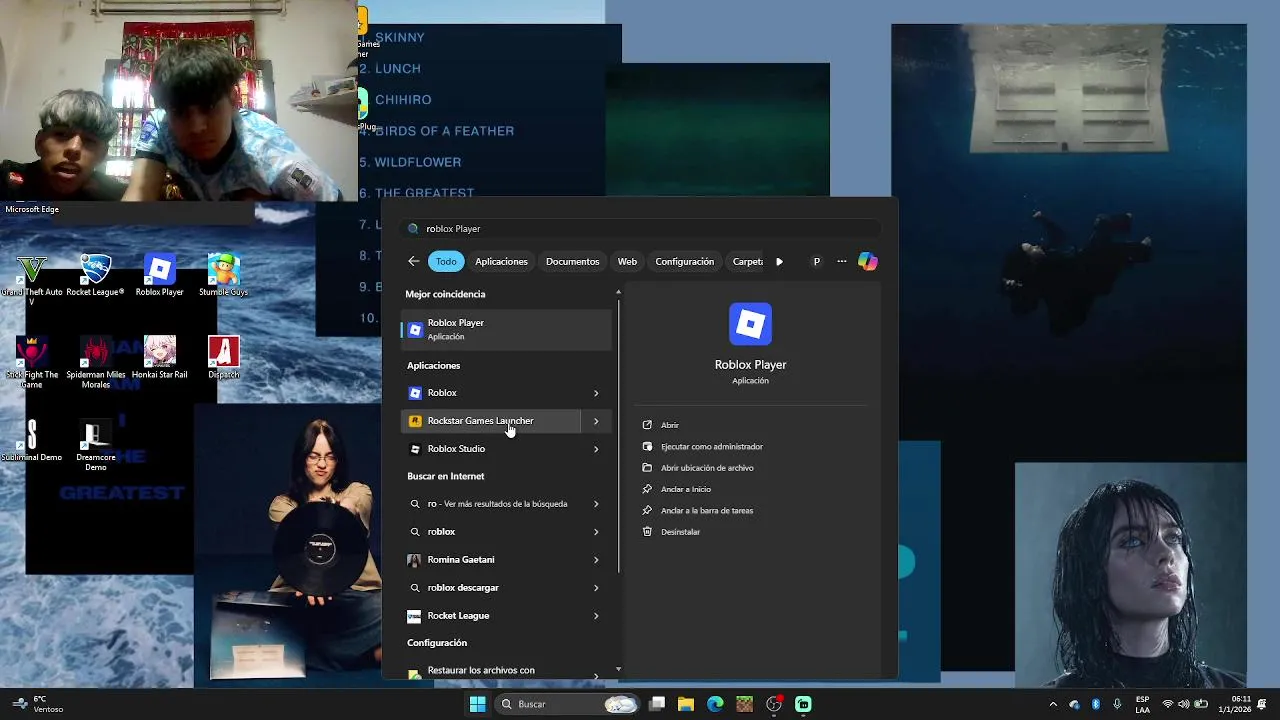Switch to Web filter tab
This screenshot has height=720, width=1280.
(x=627, y=261)
